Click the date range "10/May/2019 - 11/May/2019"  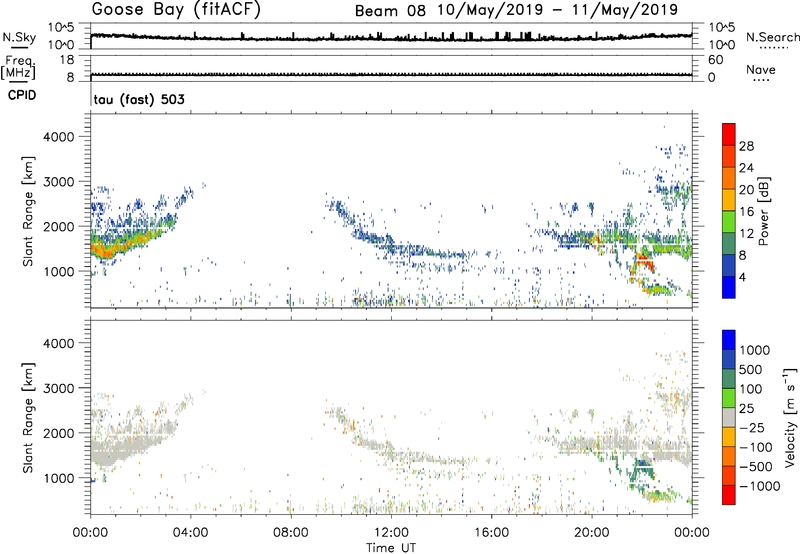(x=557, y=10)
